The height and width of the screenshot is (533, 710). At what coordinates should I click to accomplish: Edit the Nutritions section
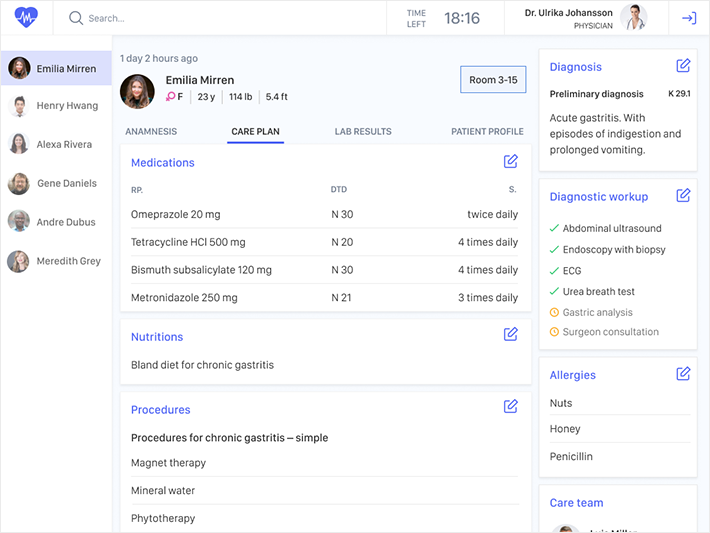510,334
